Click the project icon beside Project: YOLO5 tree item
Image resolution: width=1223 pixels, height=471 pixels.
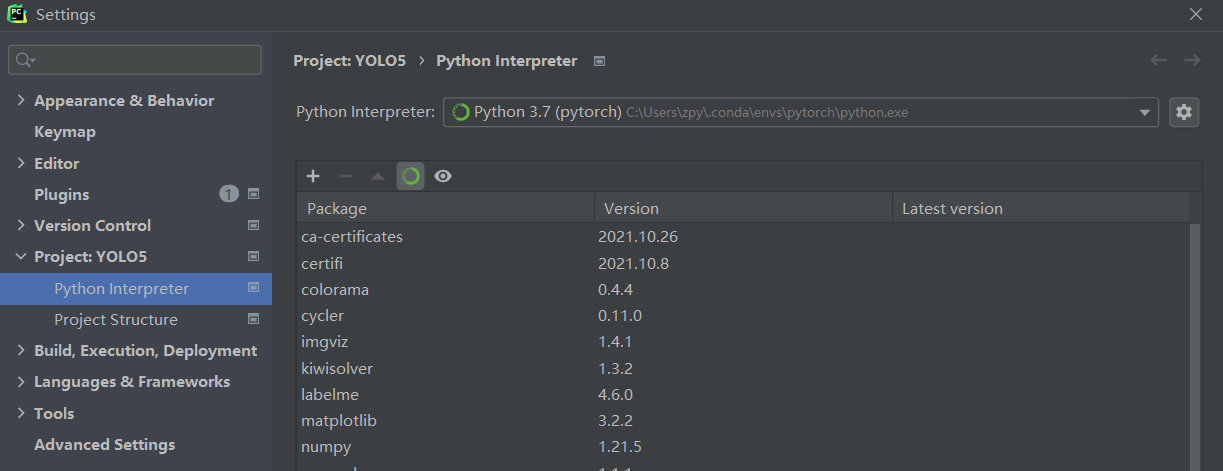point(253,256)
